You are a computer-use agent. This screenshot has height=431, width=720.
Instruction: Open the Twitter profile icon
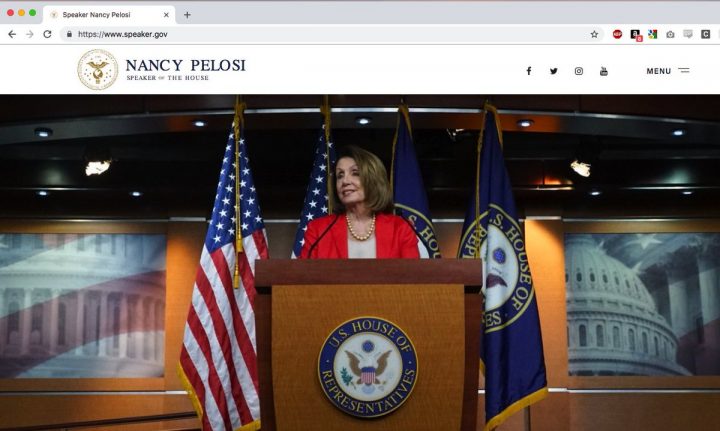[x=554, y=71]
